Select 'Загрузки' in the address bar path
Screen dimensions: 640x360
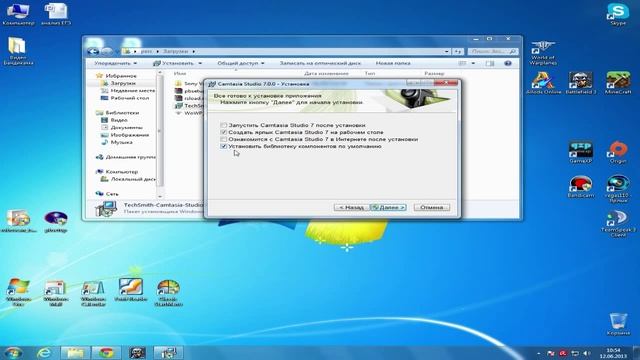(175, 51)
